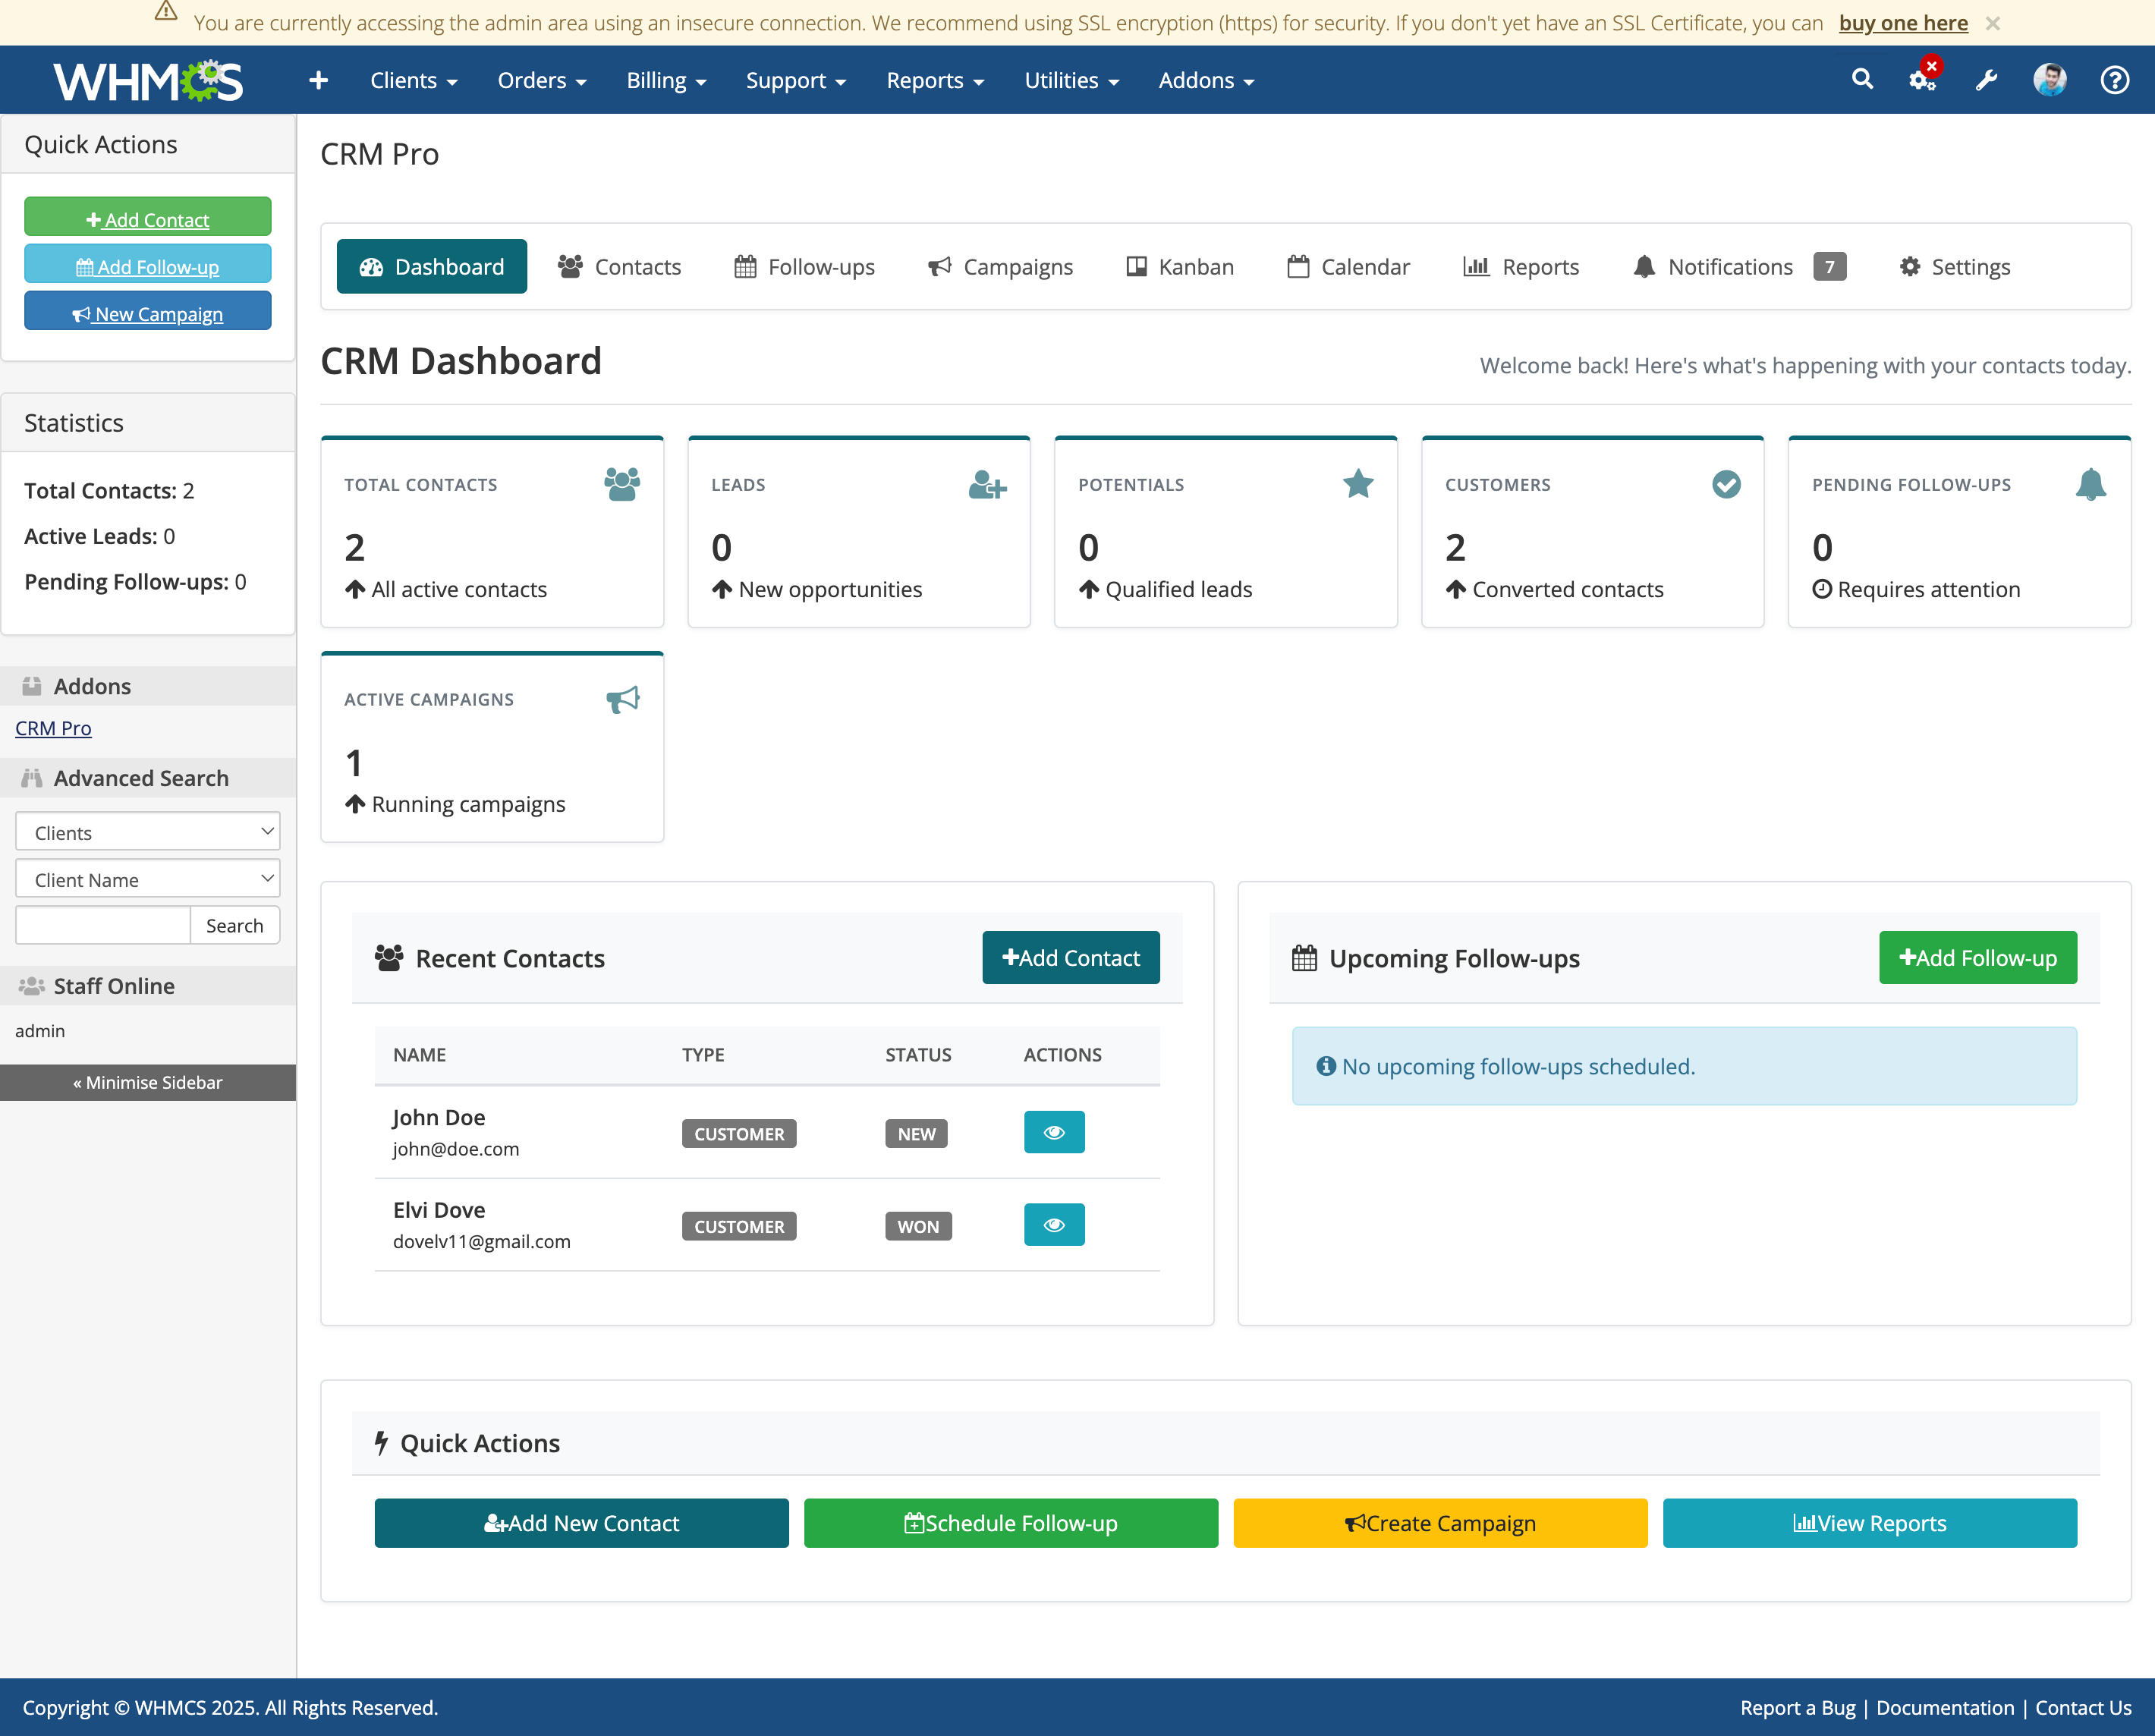
Task: Click the admin profile avatar
Action: point(2049,79)
